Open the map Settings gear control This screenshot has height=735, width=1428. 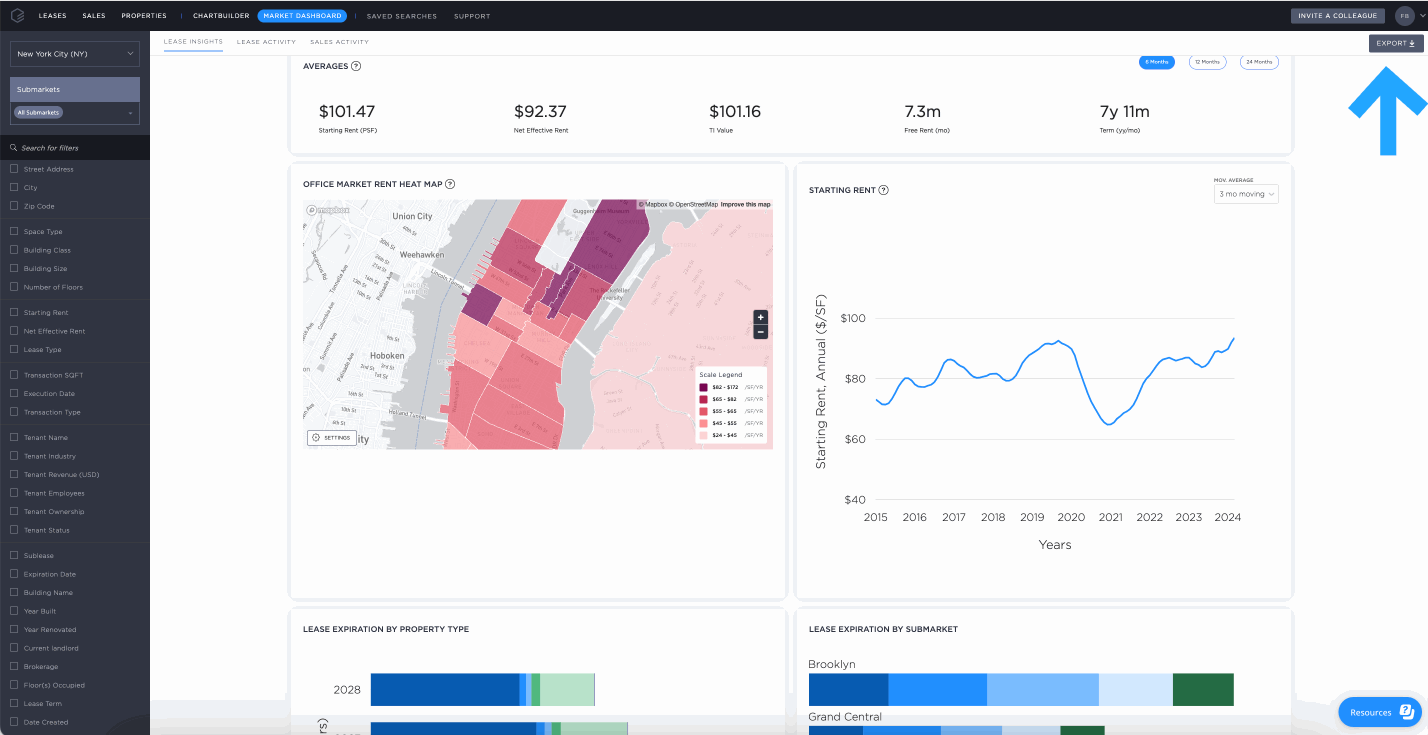click(x=331, y=437)
